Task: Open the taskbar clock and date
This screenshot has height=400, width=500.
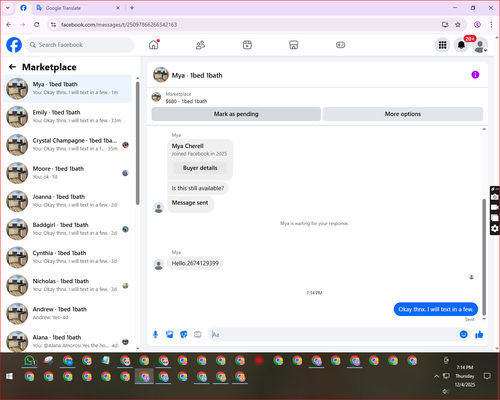Action: 465,376
